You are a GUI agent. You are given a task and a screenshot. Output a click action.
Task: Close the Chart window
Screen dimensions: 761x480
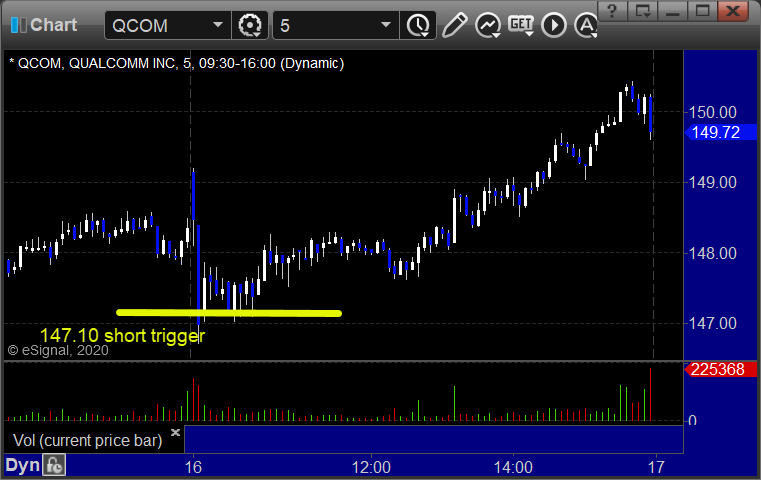733,11
